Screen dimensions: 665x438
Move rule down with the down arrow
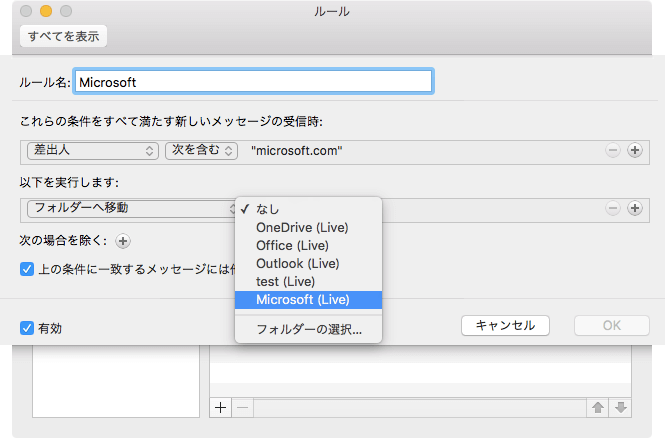point(620,408)
